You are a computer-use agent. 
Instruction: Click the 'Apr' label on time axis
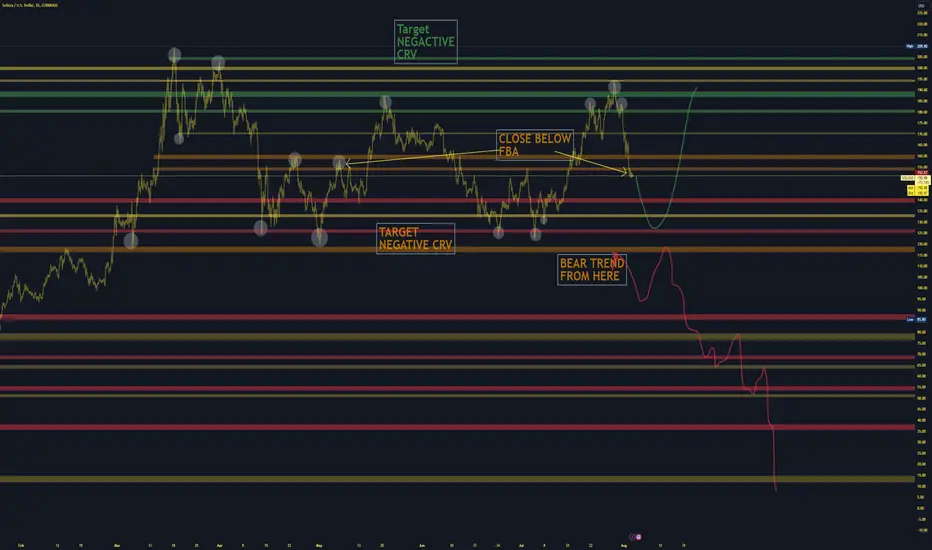click(x=219, y=545)
